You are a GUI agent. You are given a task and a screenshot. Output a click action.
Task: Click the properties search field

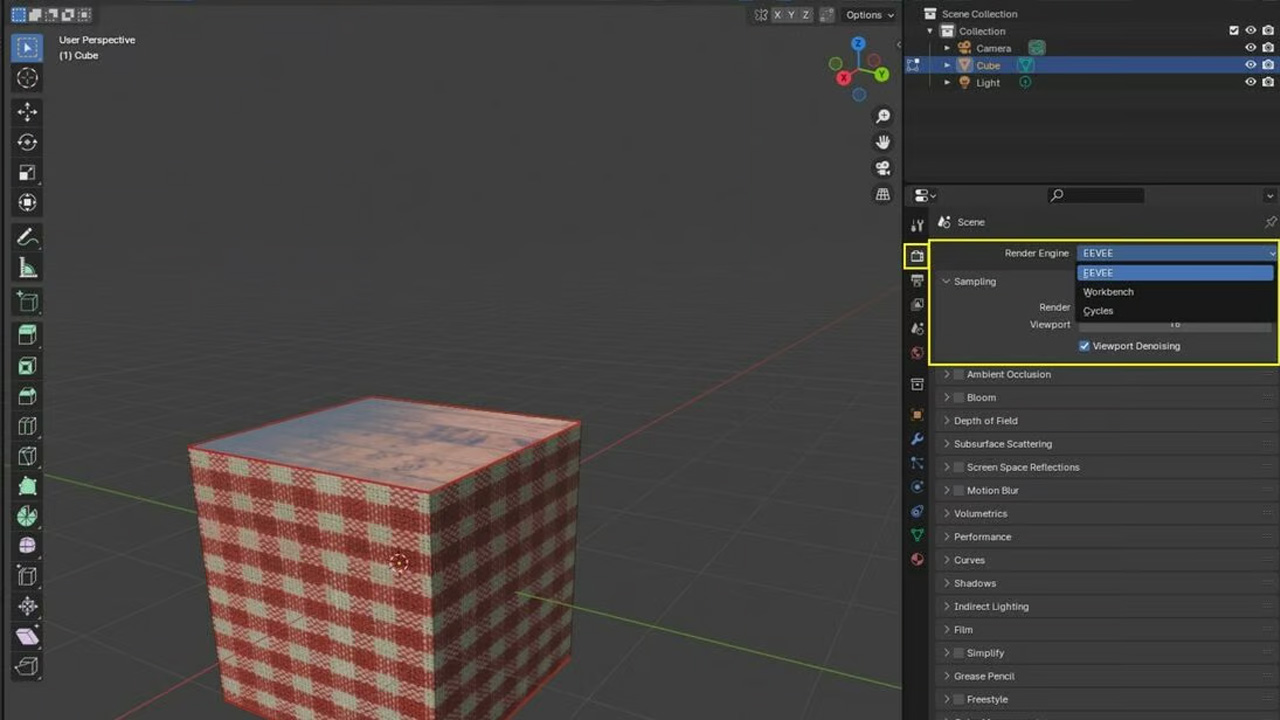point(1095,196)
